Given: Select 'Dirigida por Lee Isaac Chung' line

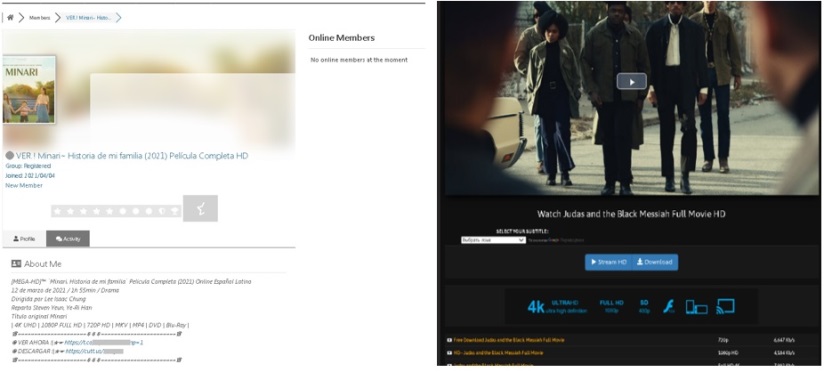Looking at the screenshot, I should [x=48, y=299].
